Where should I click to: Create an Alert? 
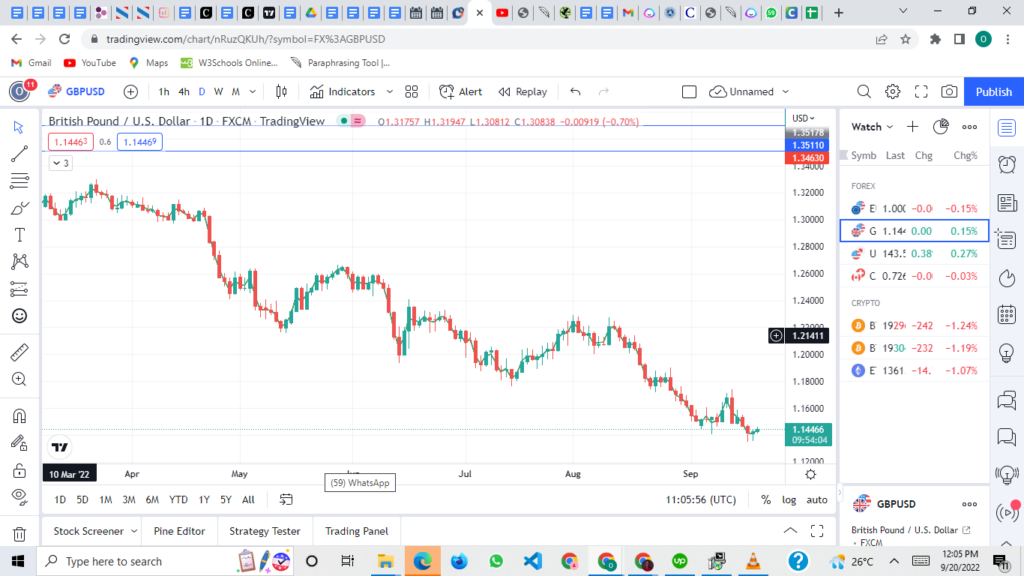click(460, 91)
